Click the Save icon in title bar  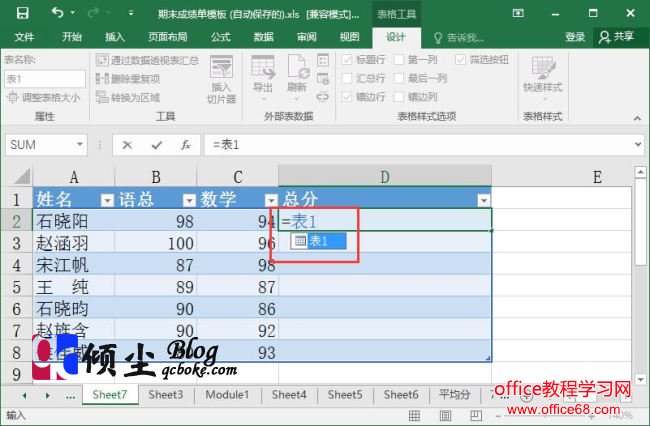22,13
